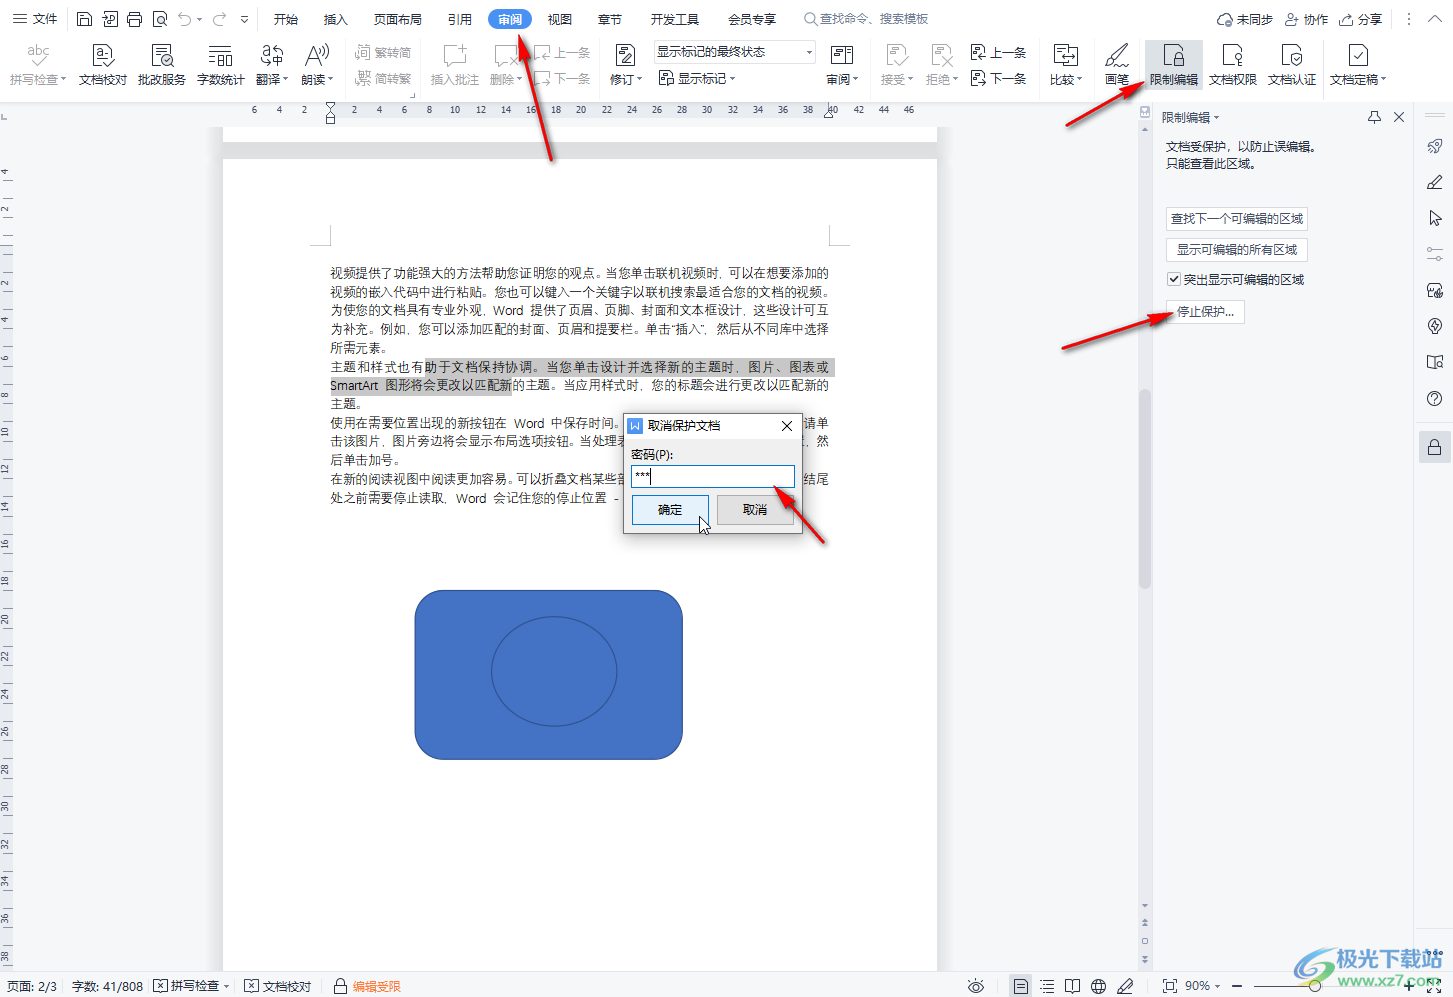
Task: Collapse the ribbon with the chevron
Action: [x=1434, y=19]
